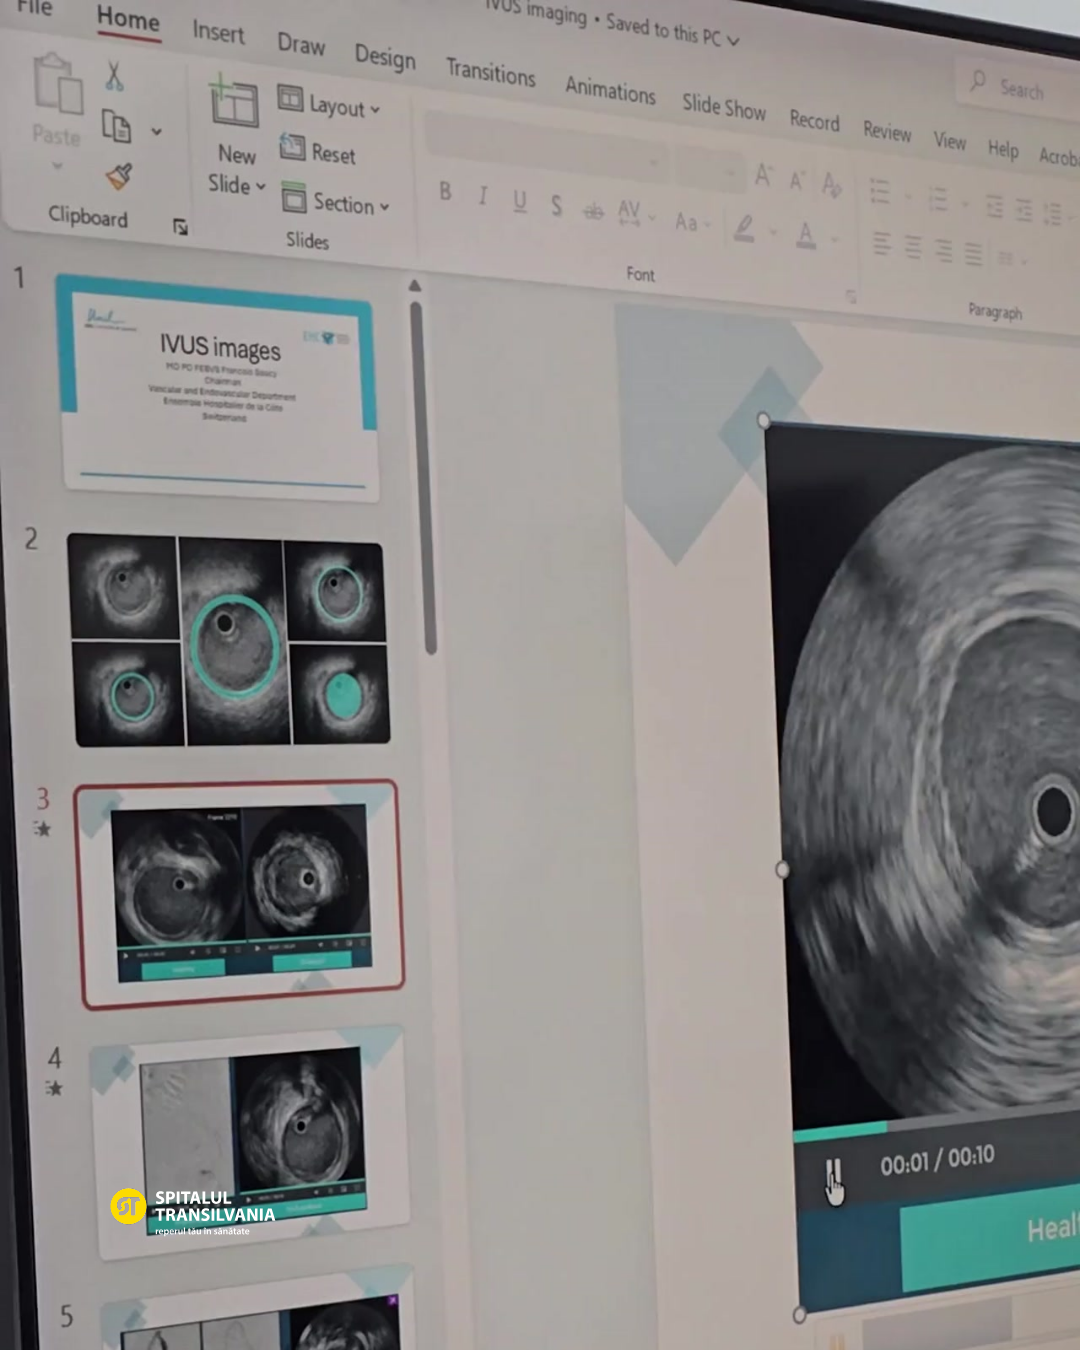1080x1350 pixels.
Task: Click the New Slide icon
Action: pos(234,103)
